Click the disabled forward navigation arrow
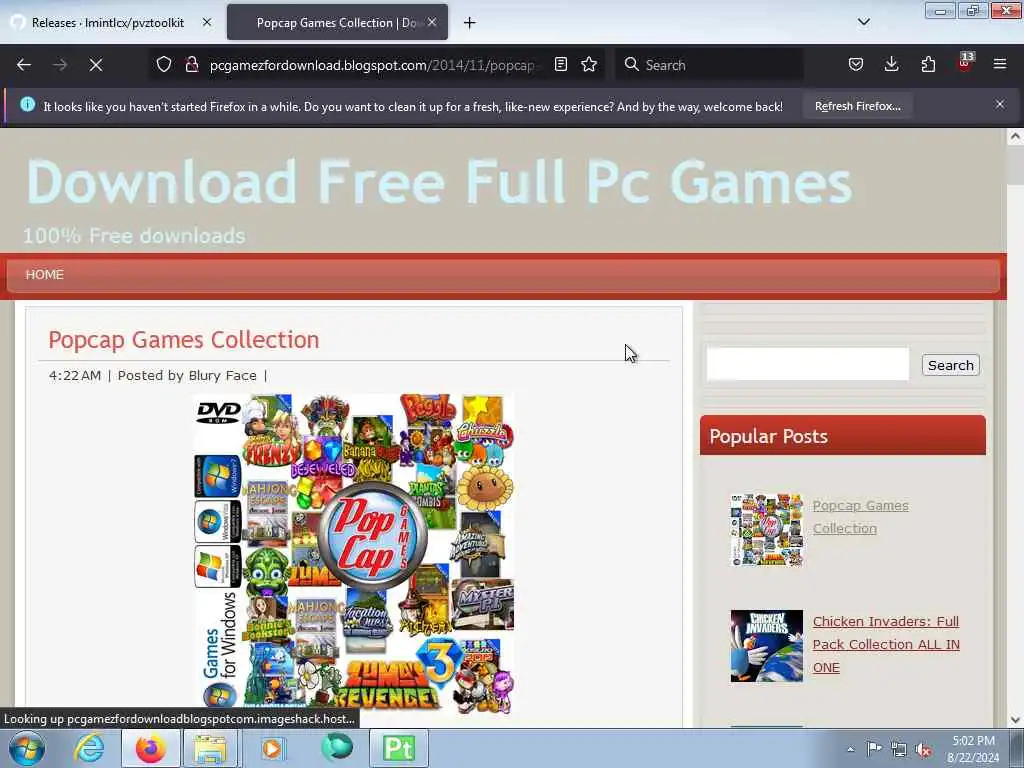Screen dimensions: 1024x768 60,65
